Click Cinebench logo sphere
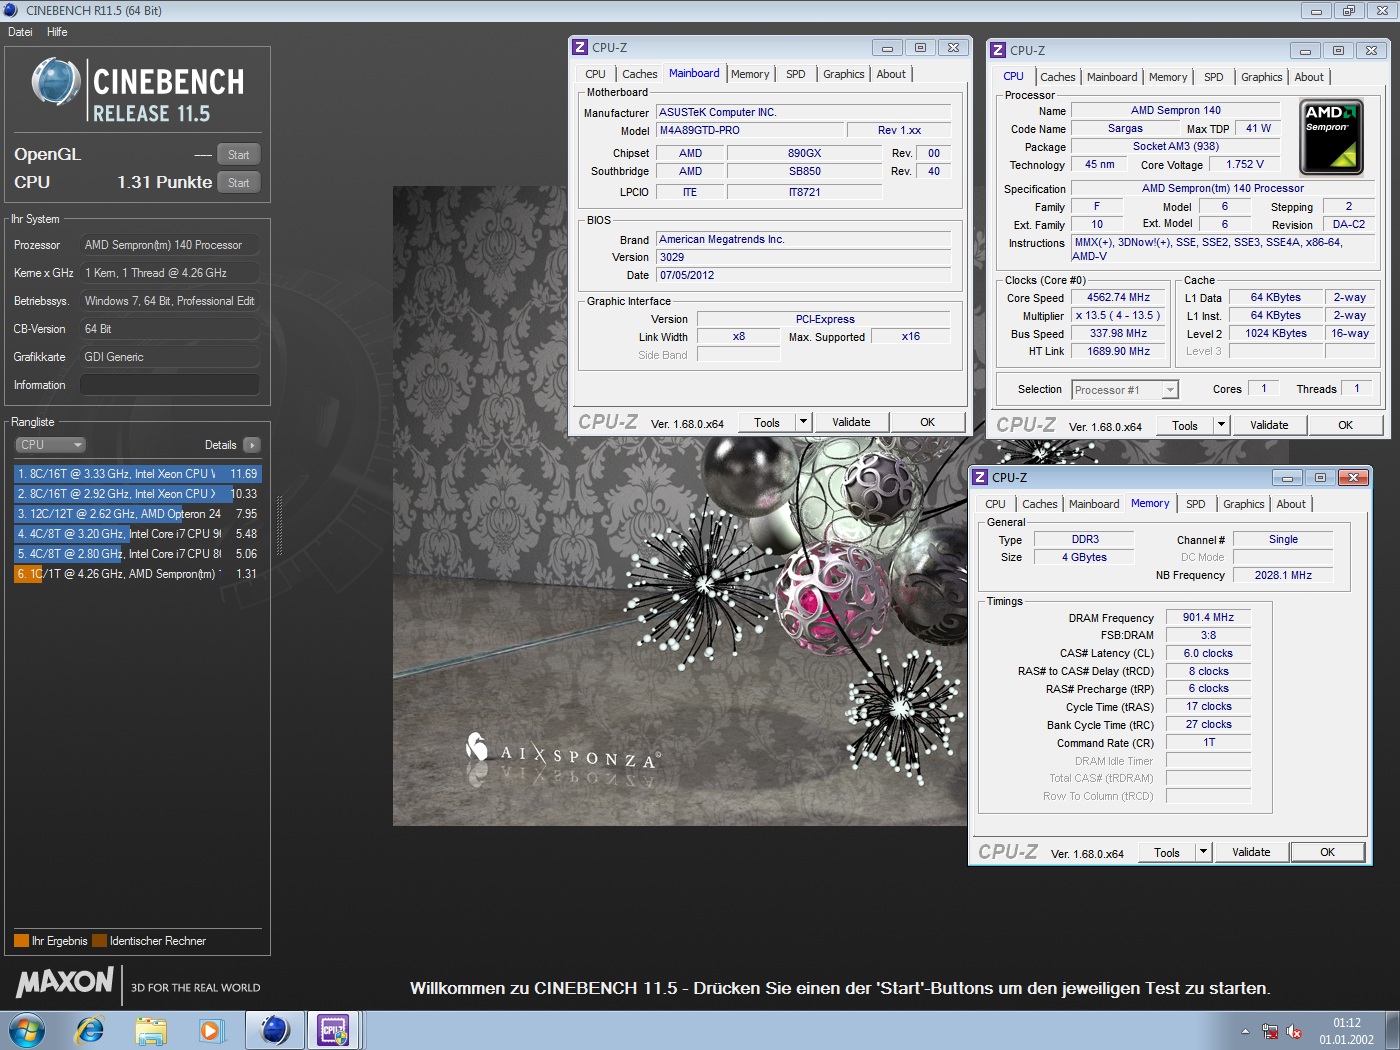This screenshot has width=1400, height=1050. 56,82
